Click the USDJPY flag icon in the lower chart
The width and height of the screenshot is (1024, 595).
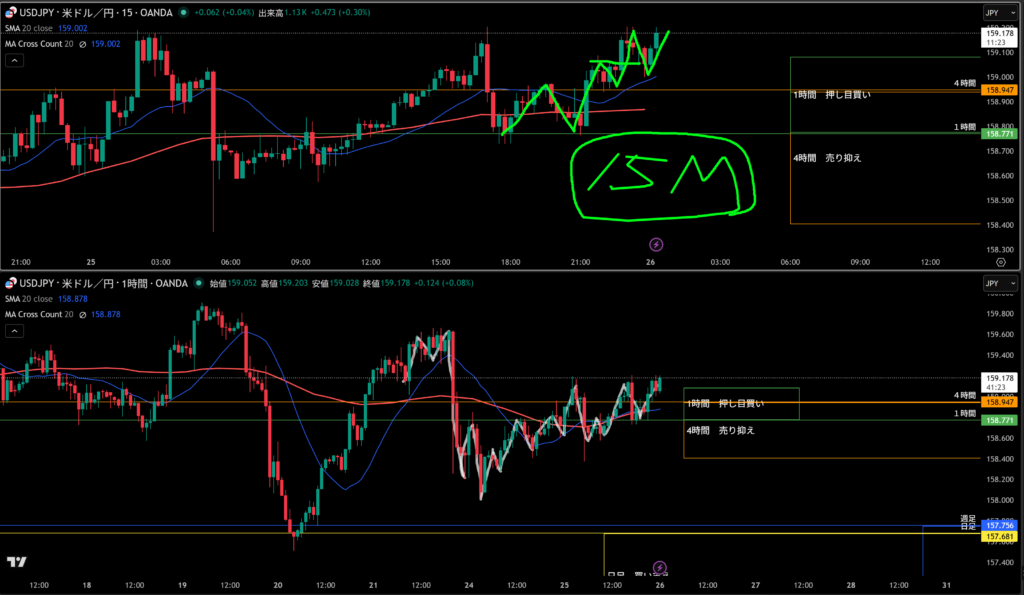point(12,283)
